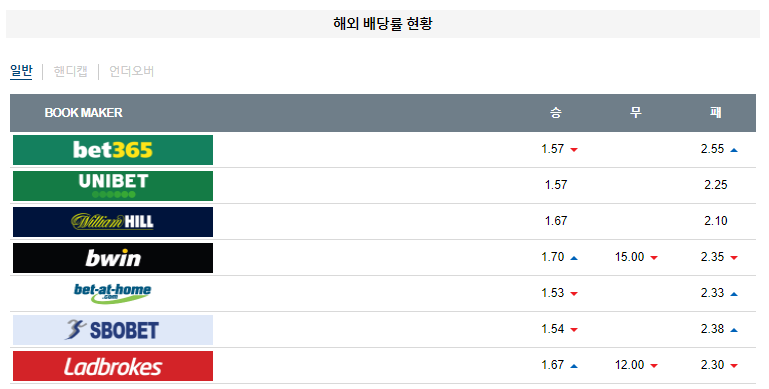Image resolution: width=769 pixels, height=389 pixels.
Task: Select the SBOBET logo
Action: (113, 330)
